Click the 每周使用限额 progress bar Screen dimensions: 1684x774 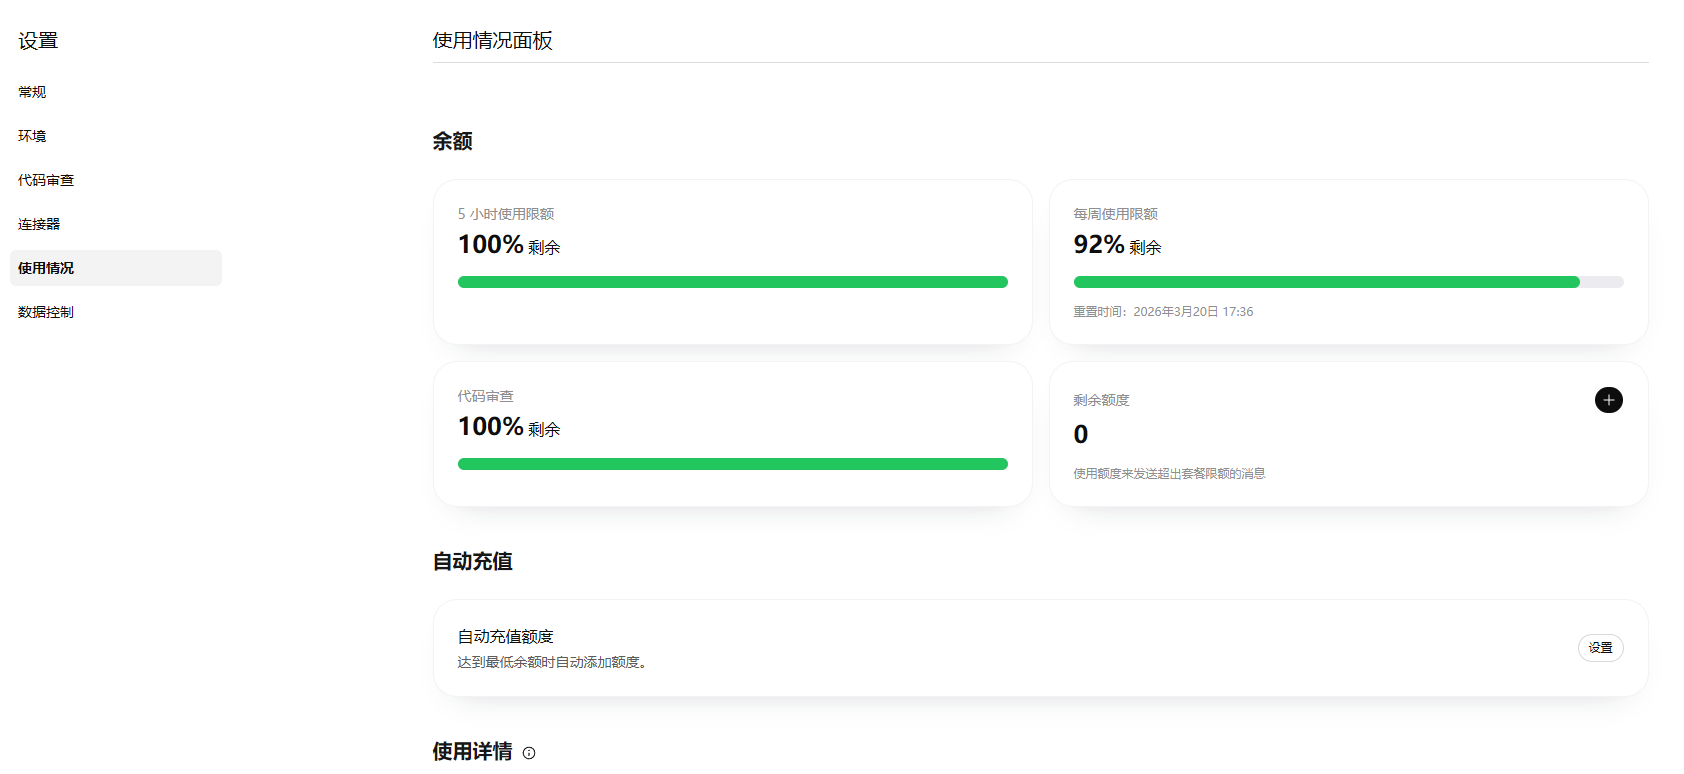click(1347, 282)
